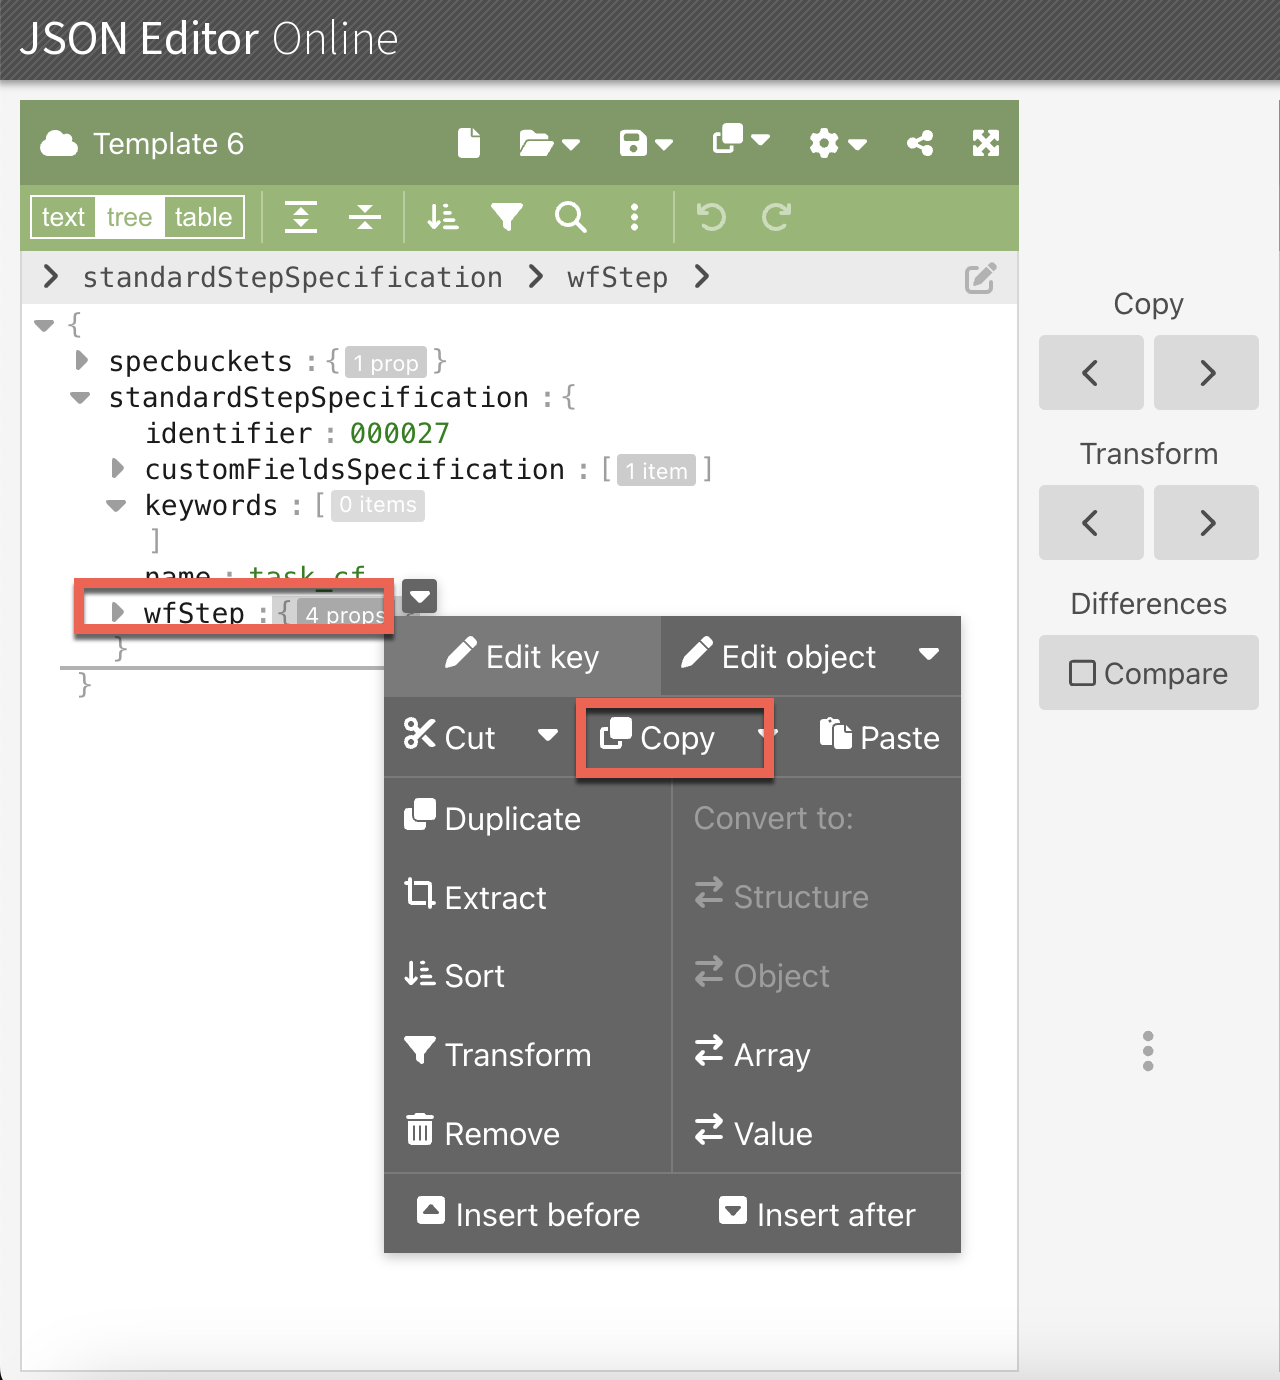Image resolution: width=1280 pixels, height=1380 pixels.
Task: Click the Insert after button
Action: click(817, 1214)
